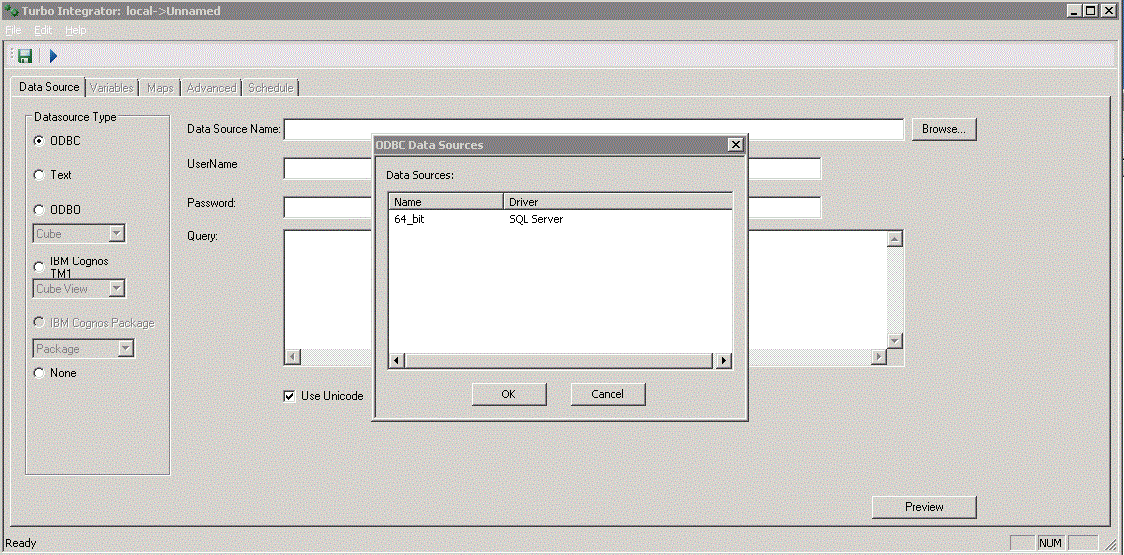Click the data sources list right scroll arrow

pos(723,361)
